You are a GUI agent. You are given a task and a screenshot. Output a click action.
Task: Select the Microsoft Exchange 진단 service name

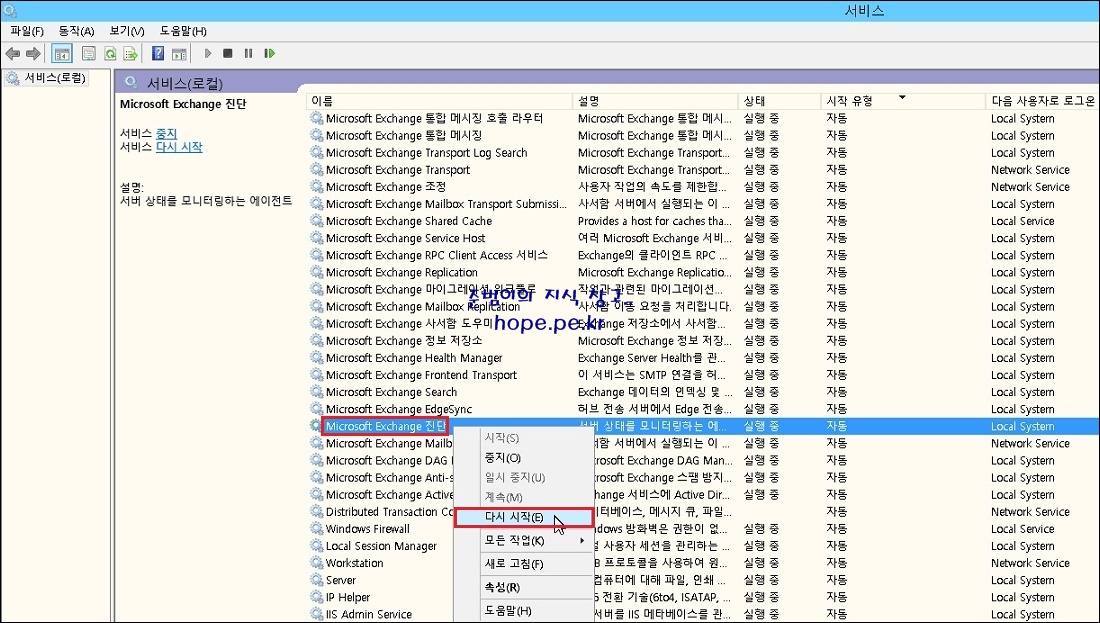(386, 426)
